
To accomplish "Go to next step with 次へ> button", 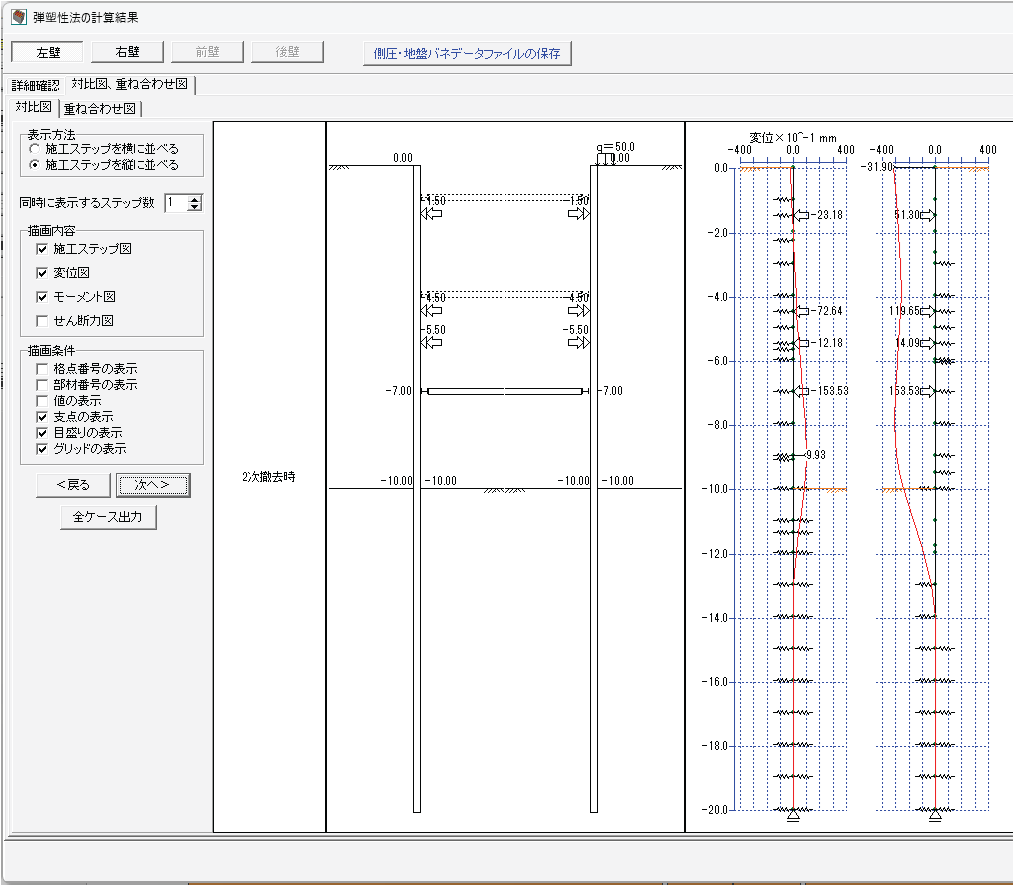I will tap(153, 485).
